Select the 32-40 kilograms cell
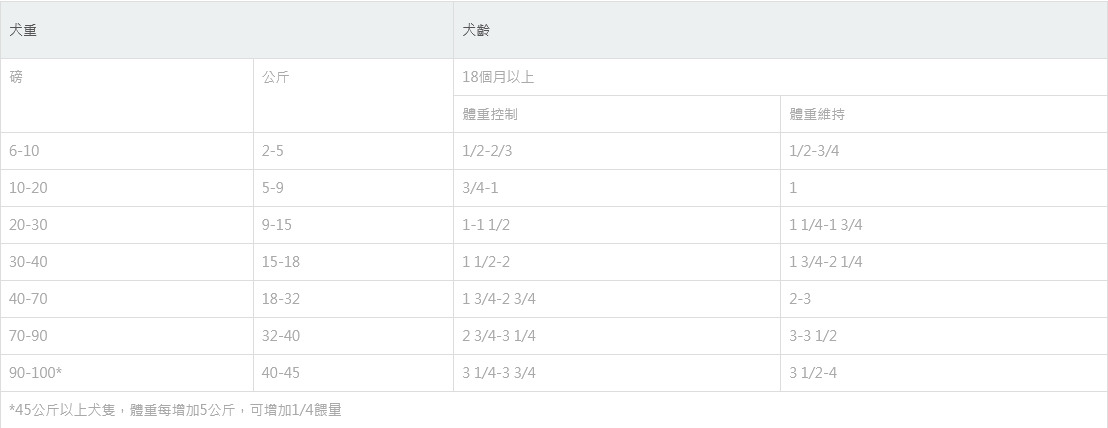The image size is (1108, 428). pyautogui.click(x=281, y=336)
